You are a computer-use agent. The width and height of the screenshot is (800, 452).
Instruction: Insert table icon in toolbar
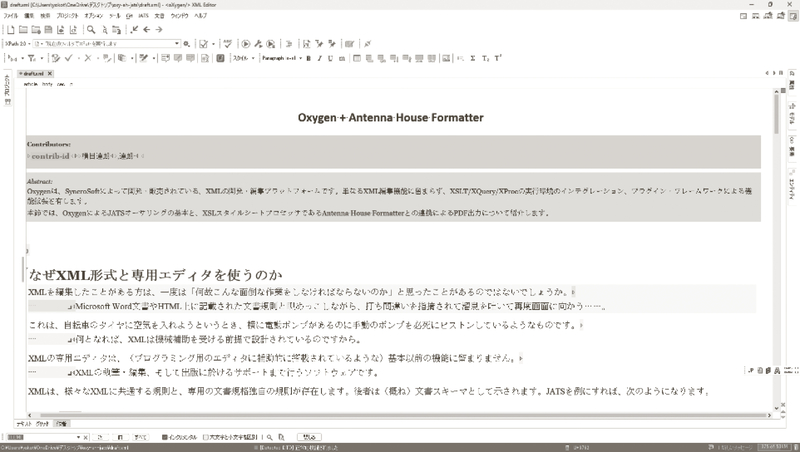pyautogui.click(x=357, y=58)
